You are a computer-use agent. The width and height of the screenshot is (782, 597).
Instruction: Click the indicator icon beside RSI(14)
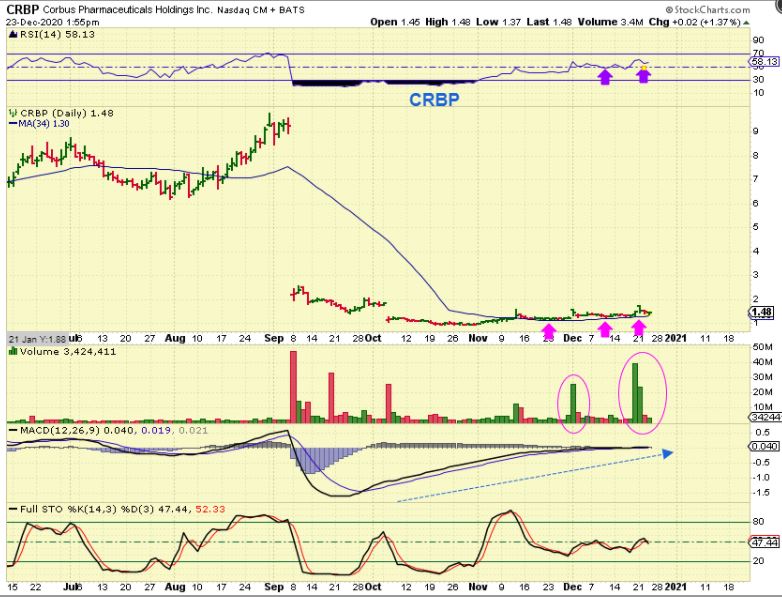pos(13,34)
